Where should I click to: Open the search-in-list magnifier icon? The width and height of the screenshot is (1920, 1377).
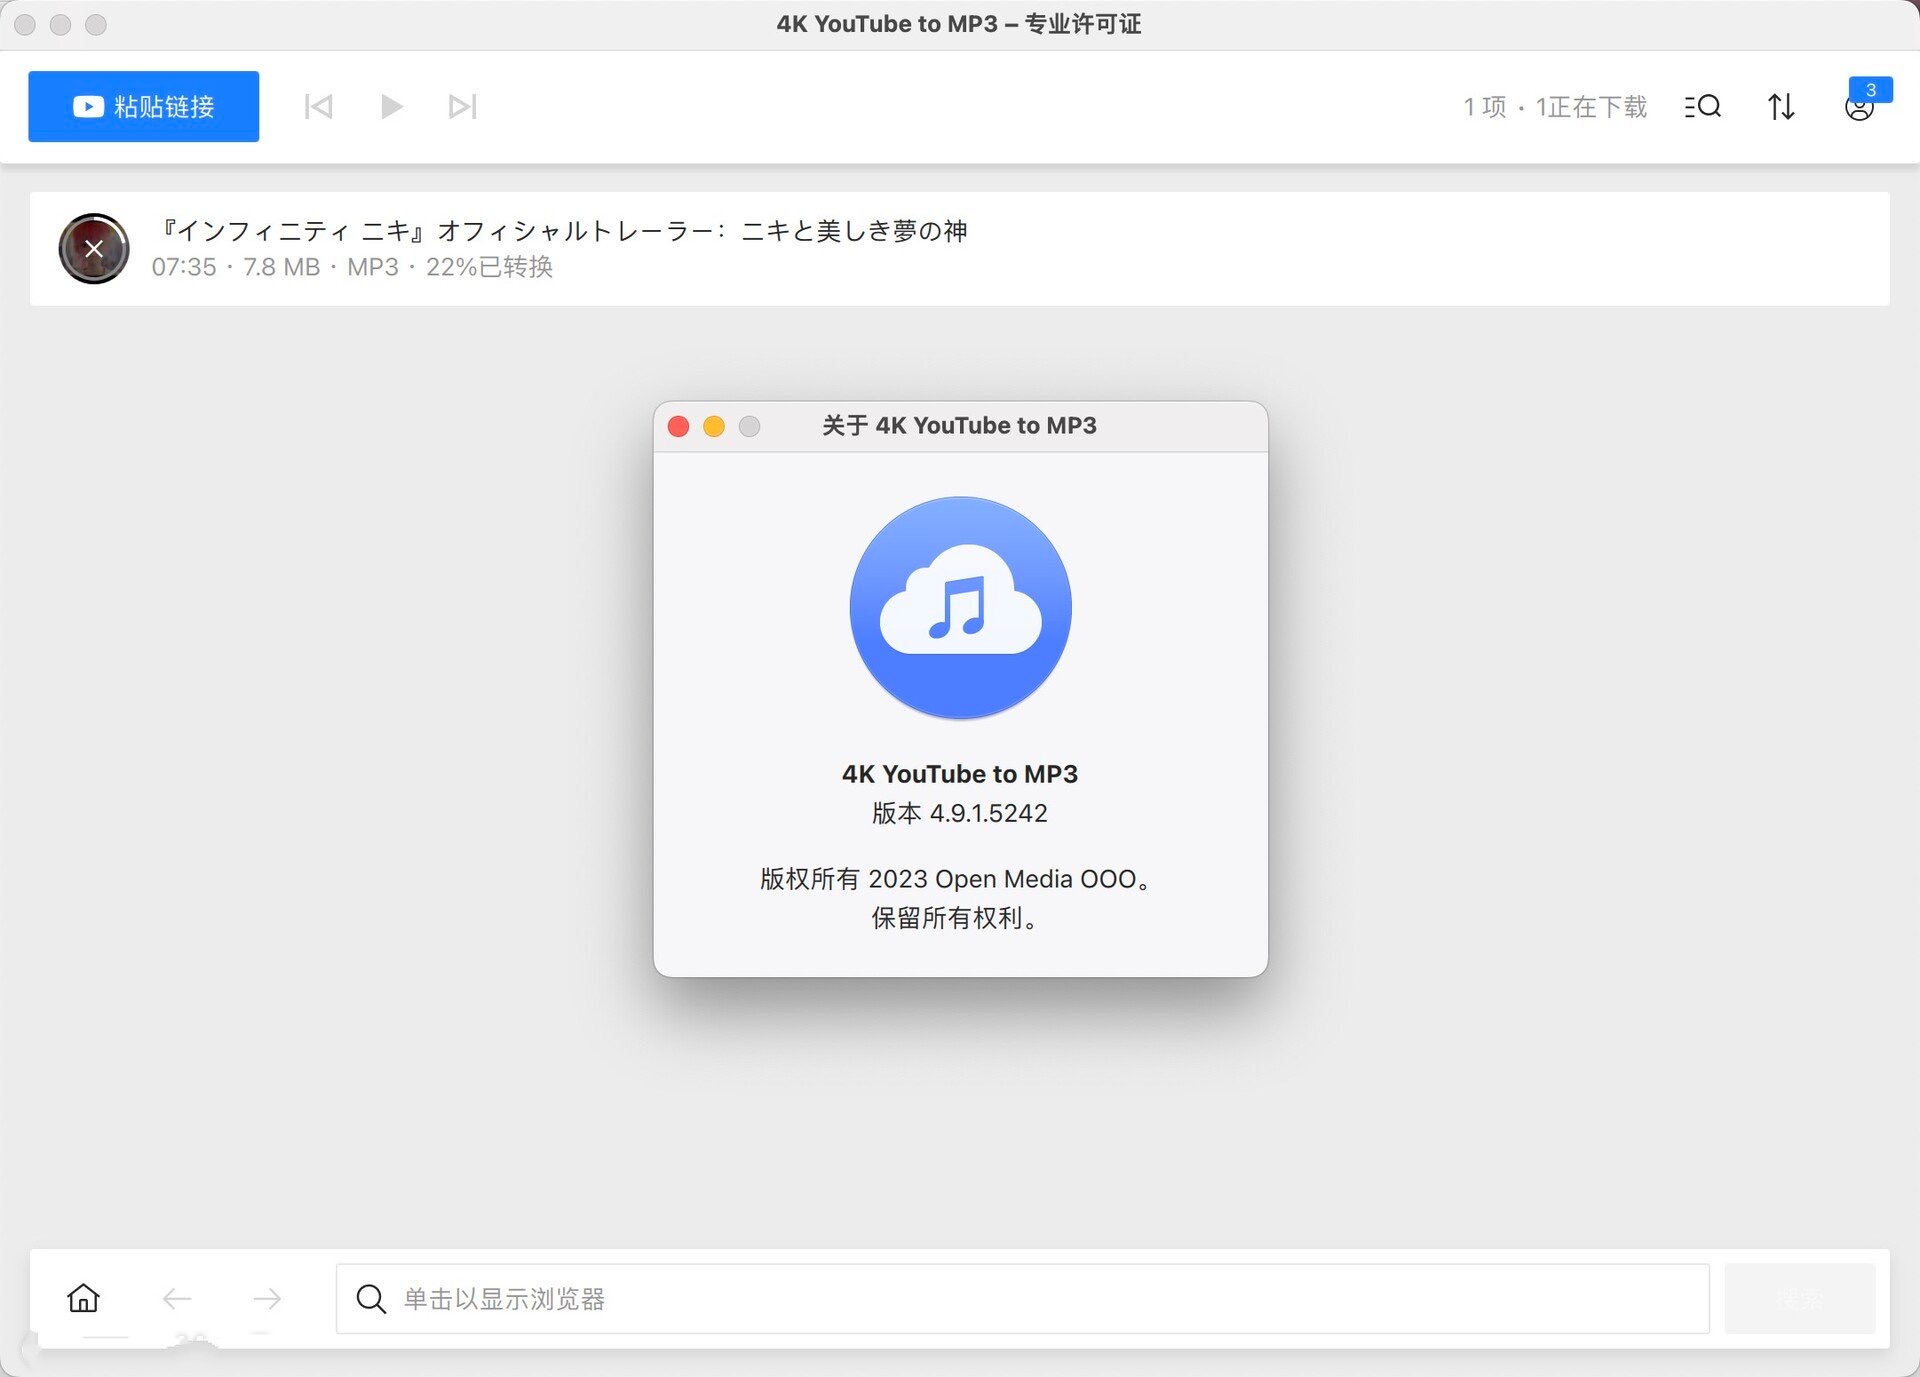tap(1702, 106)
